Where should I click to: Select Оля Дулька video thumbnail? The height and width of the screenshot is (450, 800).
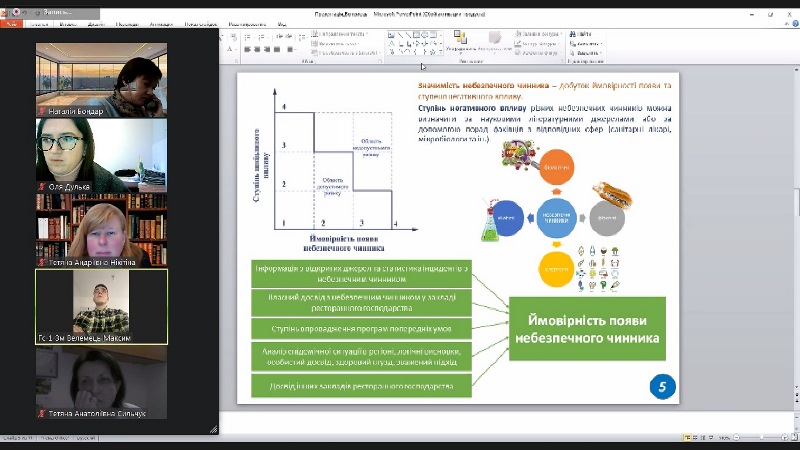102,156
